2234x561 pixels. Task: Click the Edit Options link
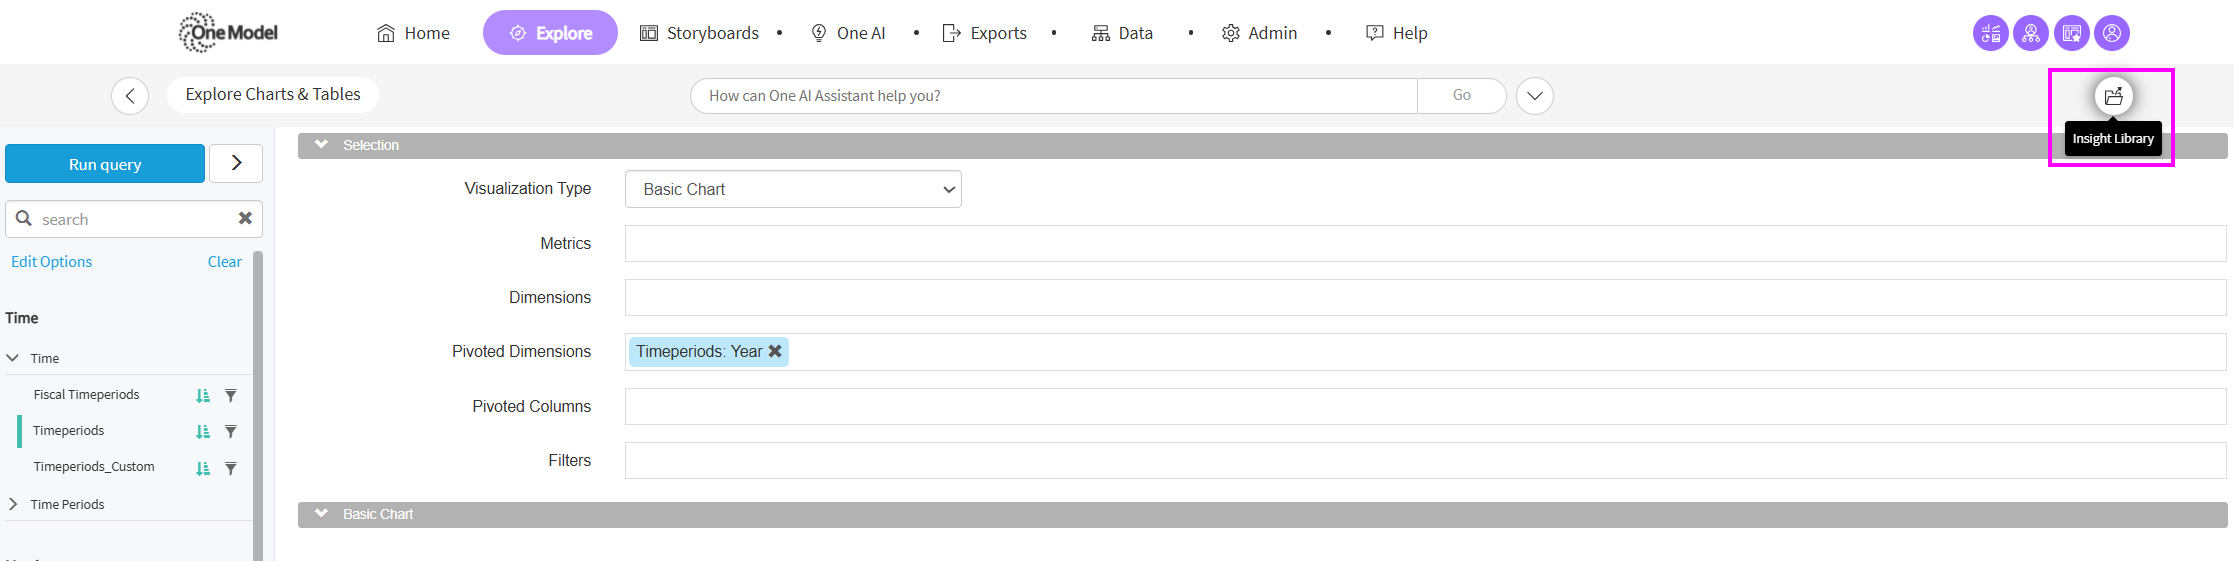tap(52, 262)
